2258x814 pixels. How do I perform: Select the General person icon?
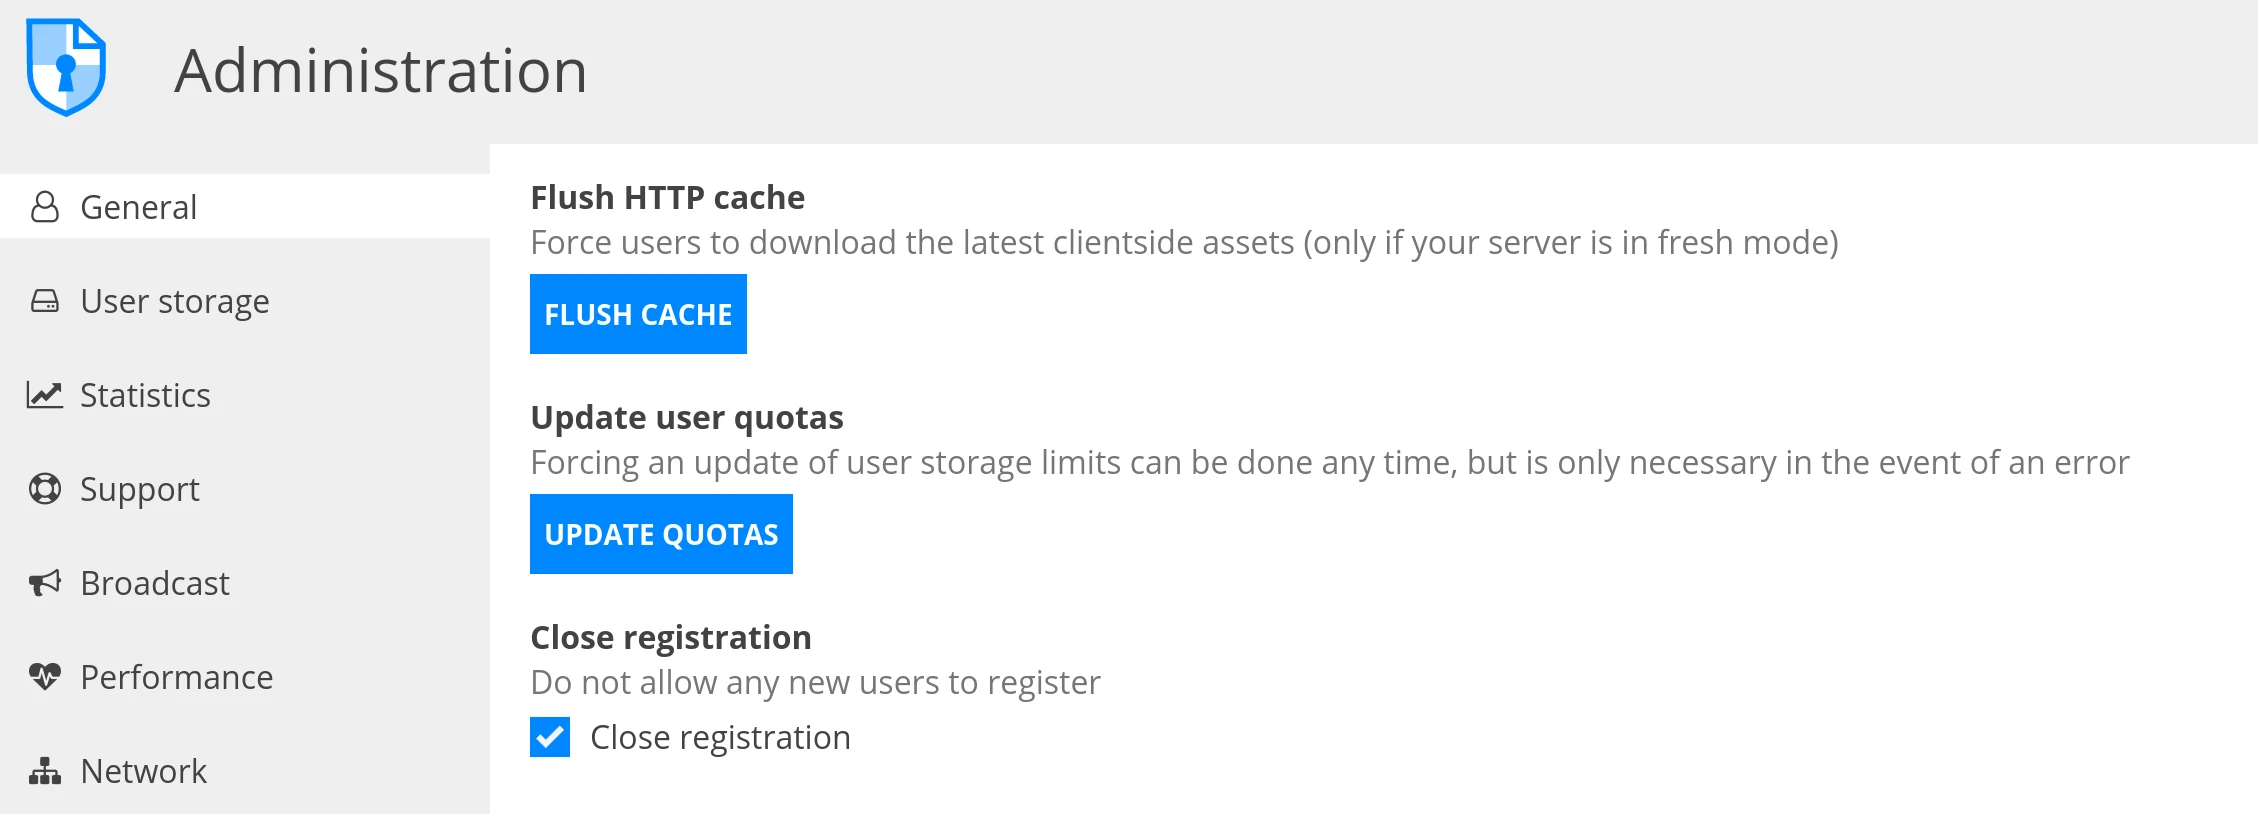[x=44, y=206]
